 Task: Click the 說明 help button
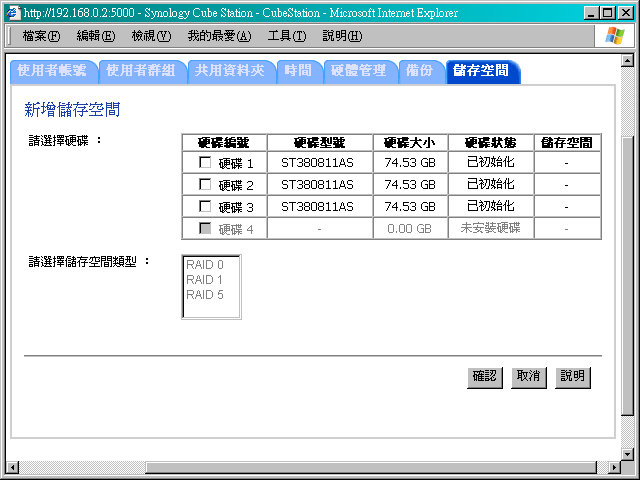(x=573, y=377)
